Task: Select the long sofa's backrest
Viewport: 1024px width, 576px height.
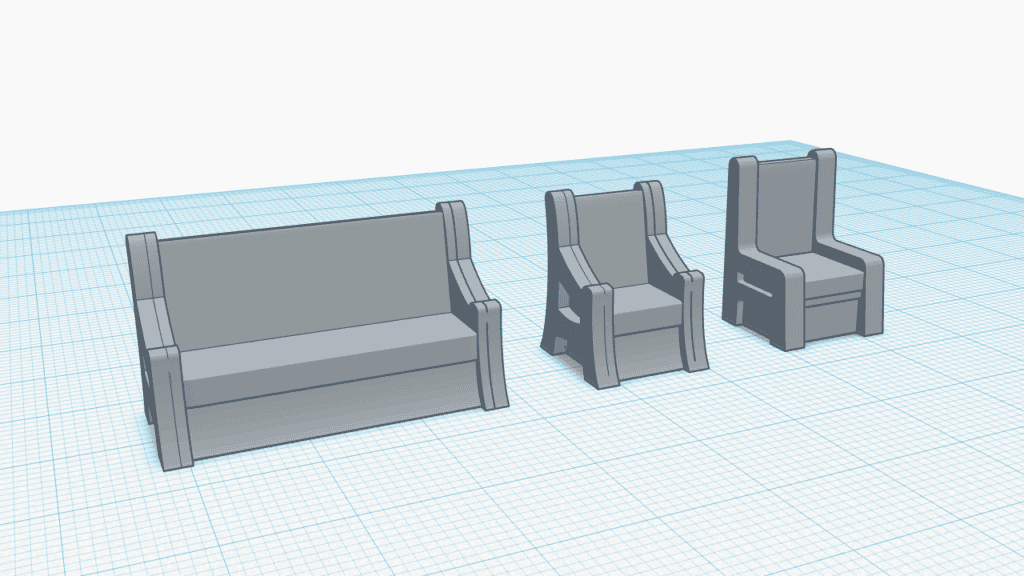Action: 300,280
